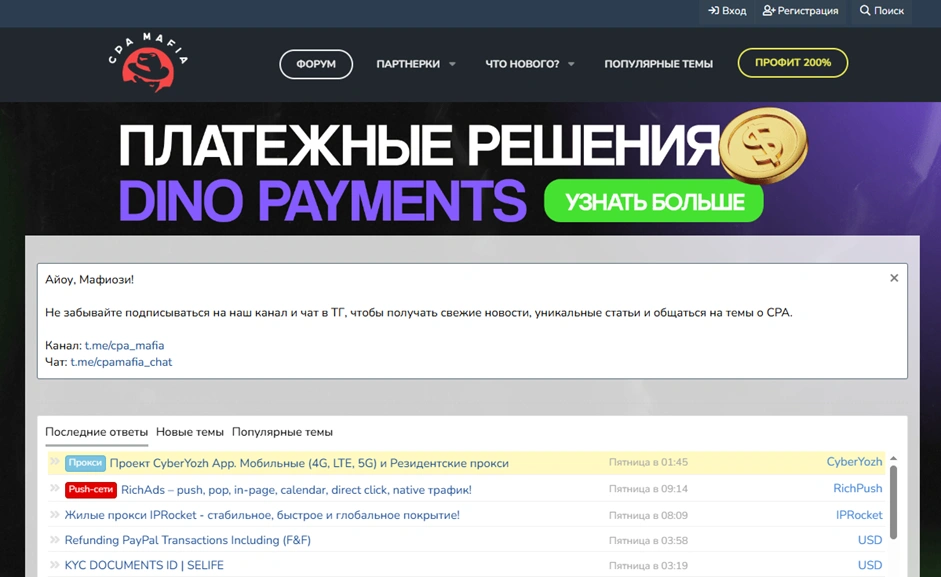Image resolution: width=941 pixels, height=577 pixels.
Task: Click the CPA Mafia logo
Action: click(x=148, y=62)
